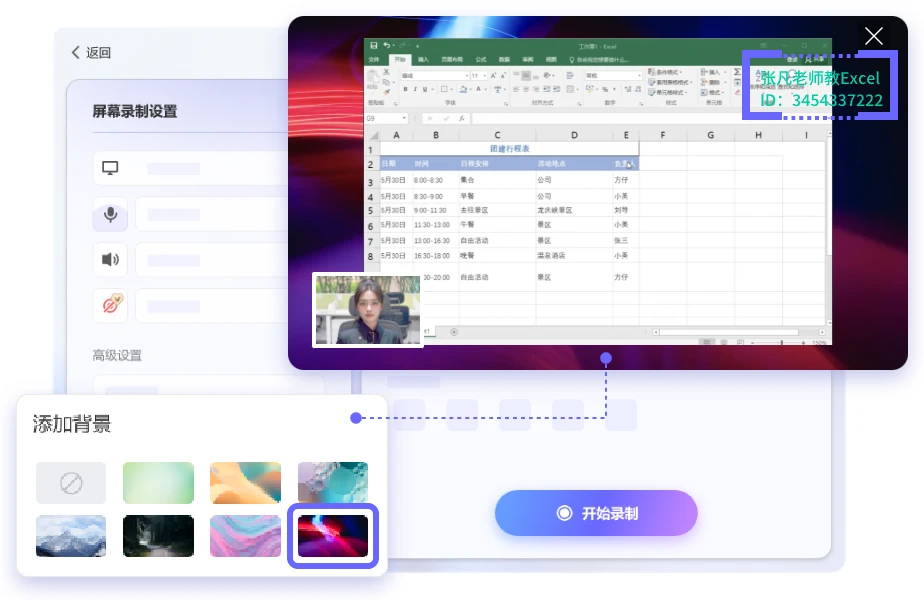Image resolution: width=924 pixels, height=600 pixels.
Task: Open the 页面布局 tab in Excel preview
Action: pos(452,60)
